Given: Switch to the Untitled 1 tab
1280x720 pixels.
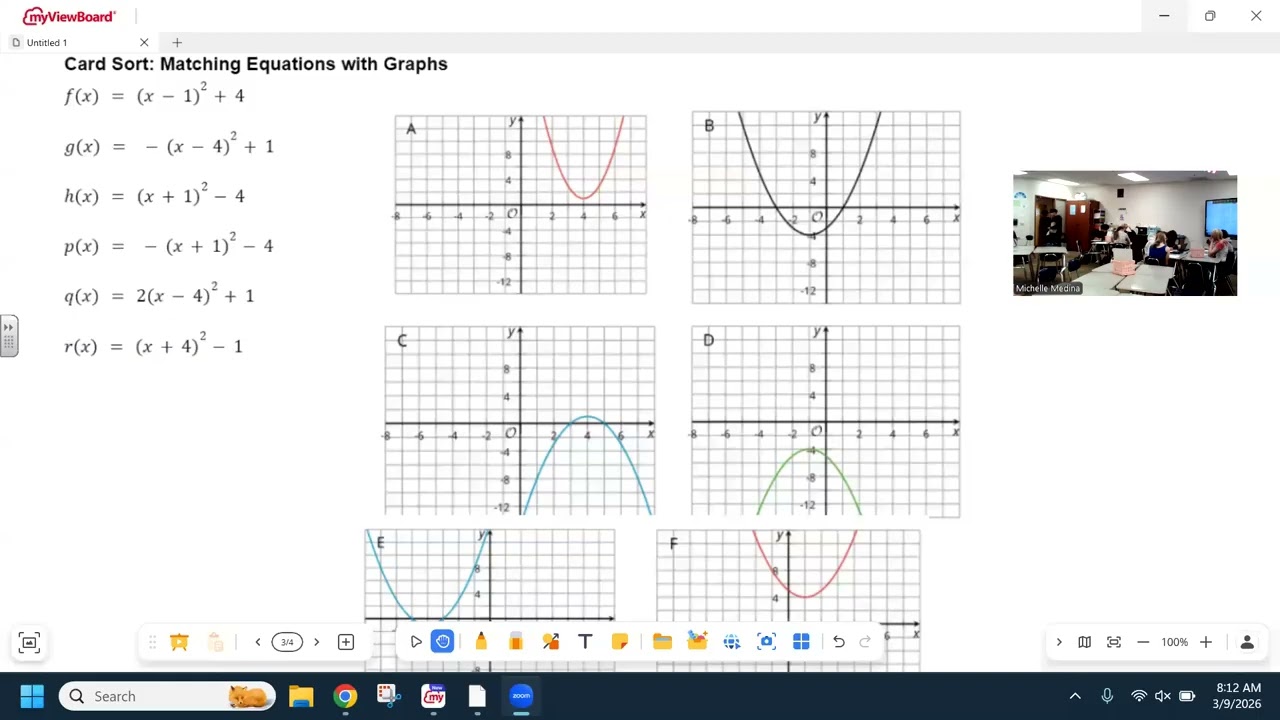Looking at the screenshot, I should click(x=47, y=43).
